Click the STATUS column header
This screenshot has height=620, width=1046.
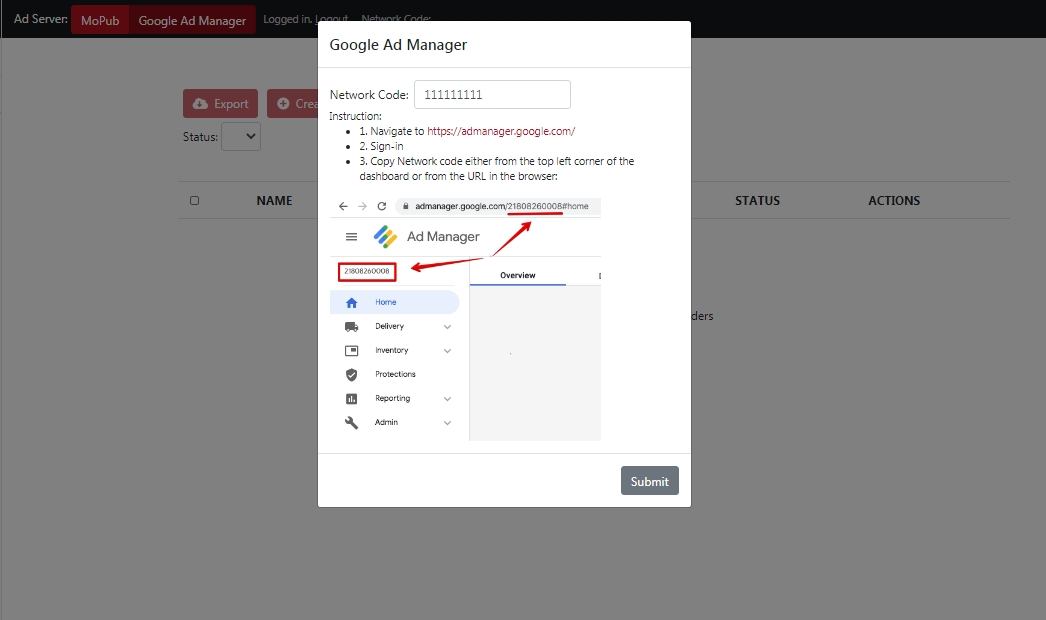[x=757, y=200]
